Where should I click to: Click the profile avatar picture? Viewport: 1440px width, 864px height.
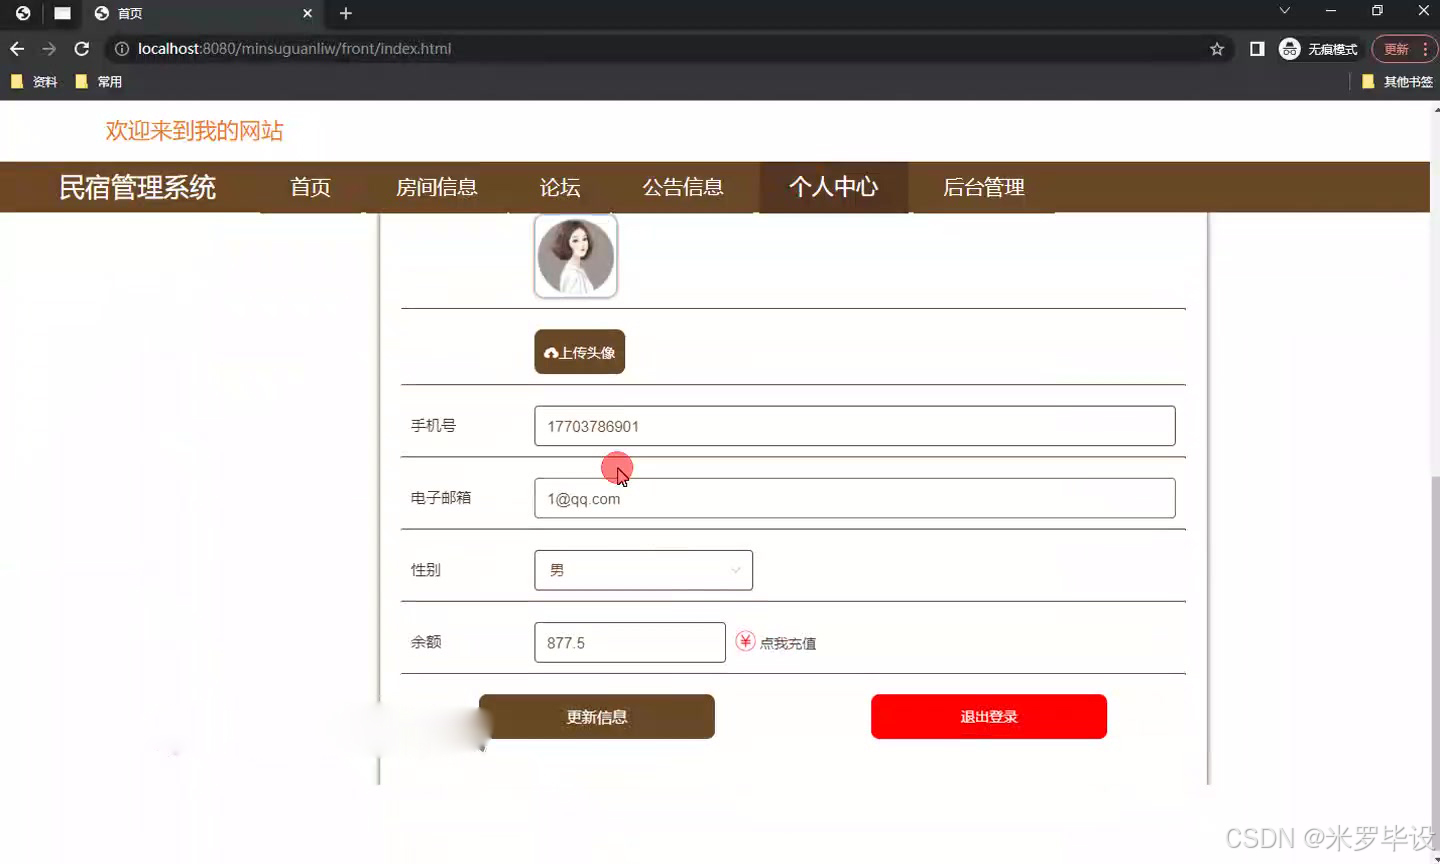point(576,256)
